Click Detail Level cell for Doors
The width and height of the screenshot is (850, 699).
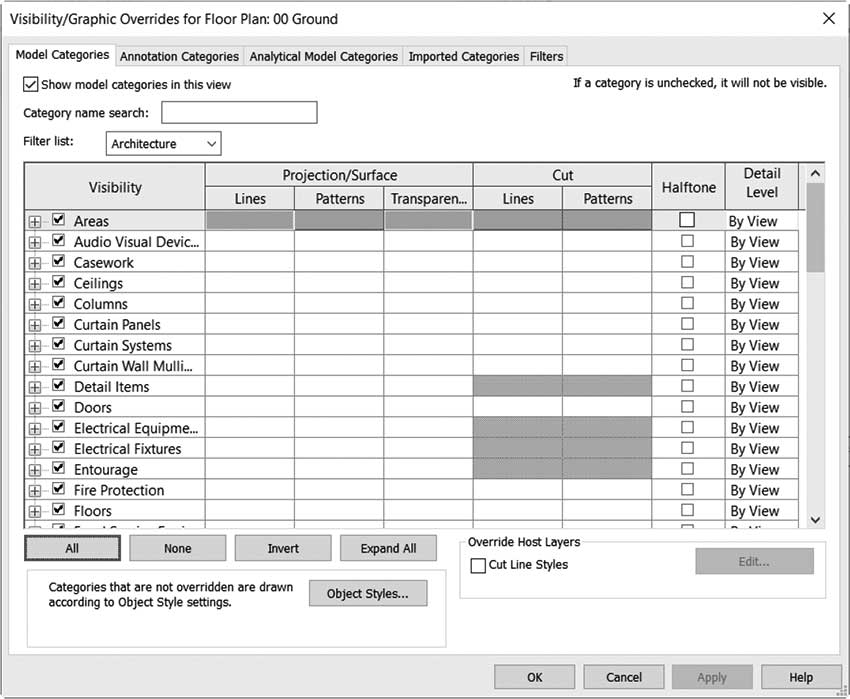pyautogui.click(x=762, y=407)
